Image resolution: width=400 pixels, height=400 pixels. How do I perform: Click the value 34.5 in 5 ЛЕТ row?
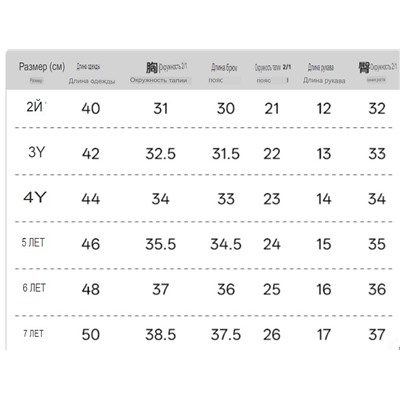226,244
